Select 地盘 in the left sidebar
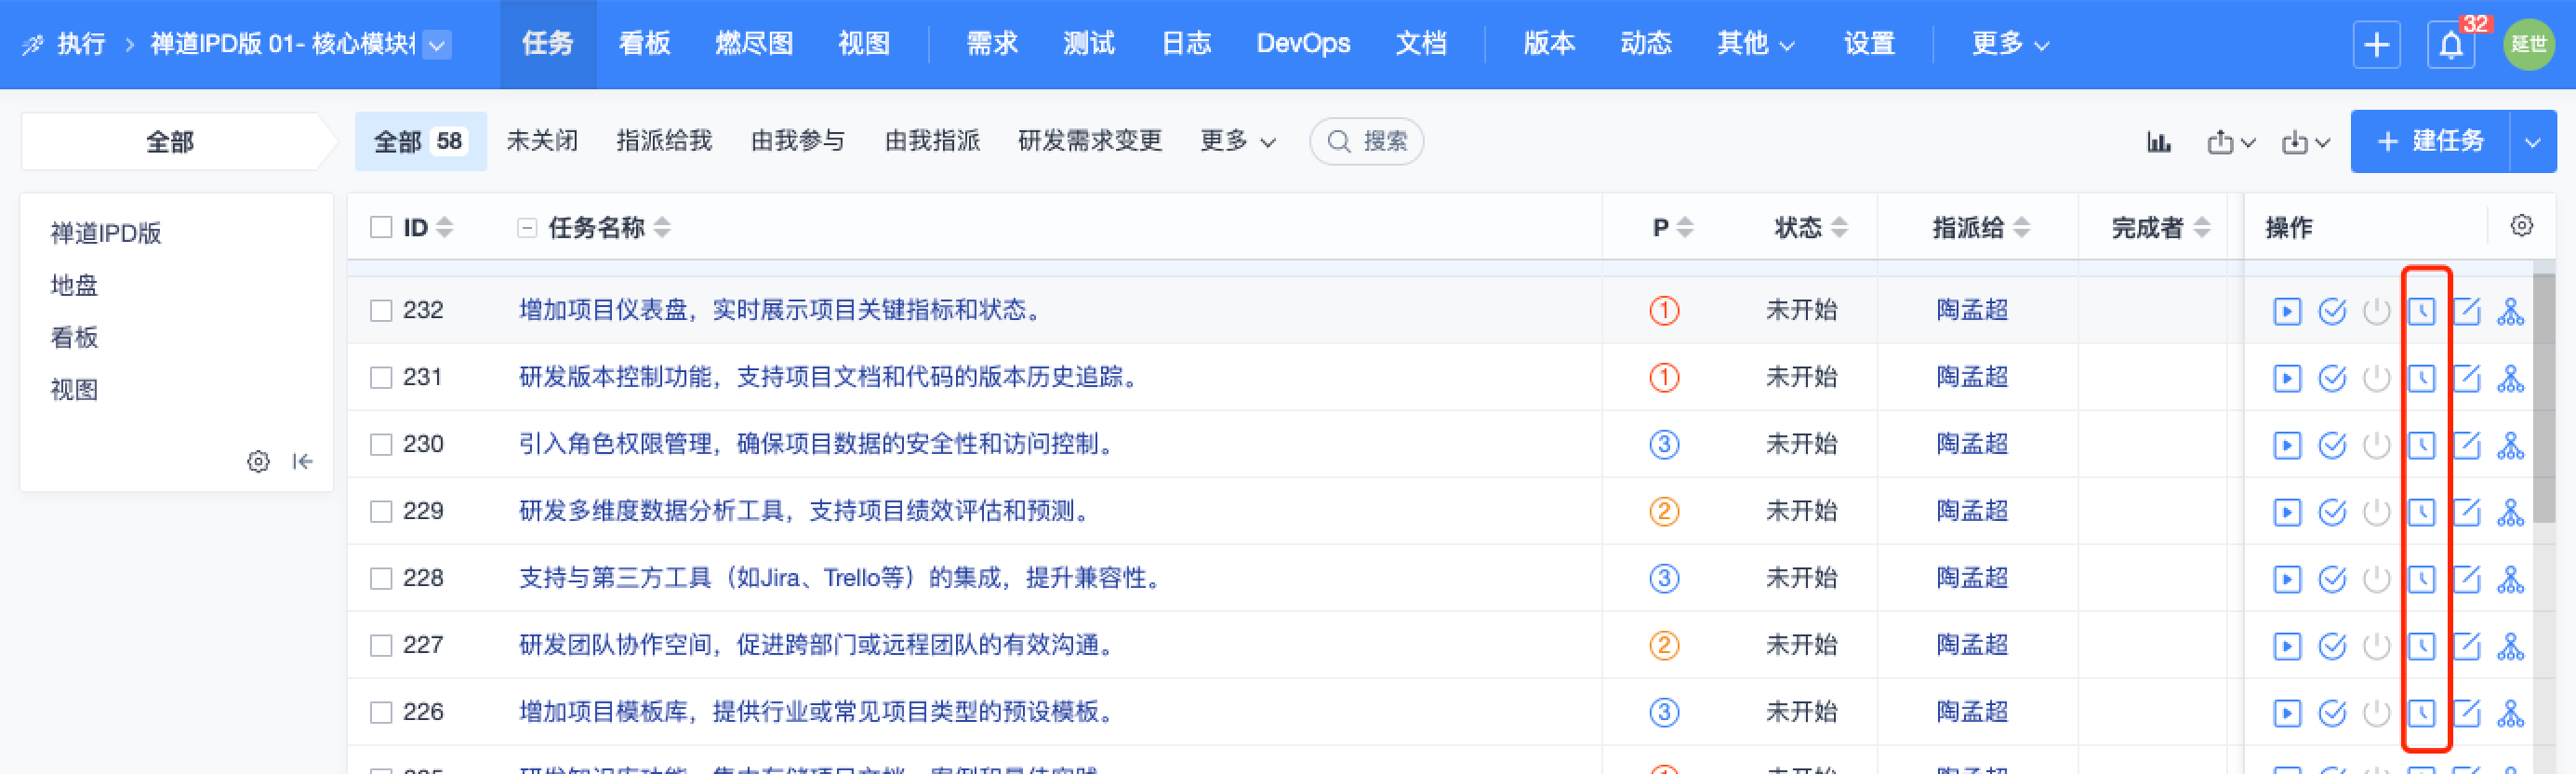This screenshot has width=2576, height=774. (75, 286)
